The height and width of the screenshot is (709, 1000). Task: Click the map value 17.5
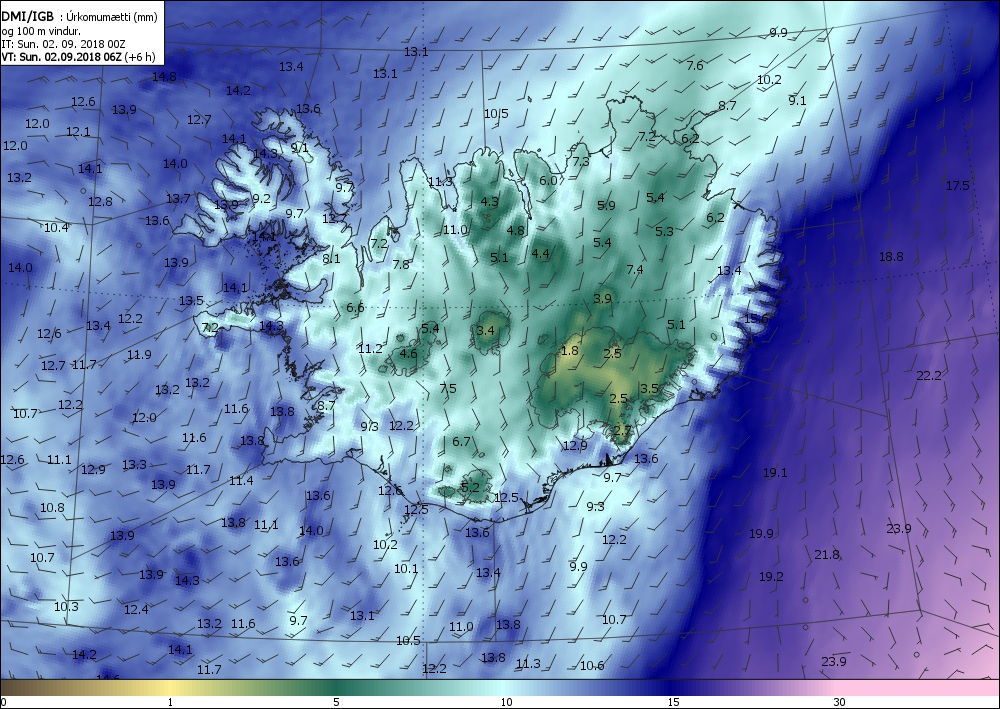[957, 186]
